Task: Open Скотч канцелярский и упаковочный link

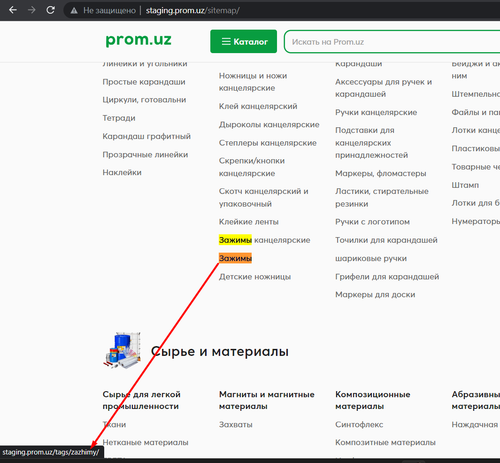Action: tap(263, 198)
